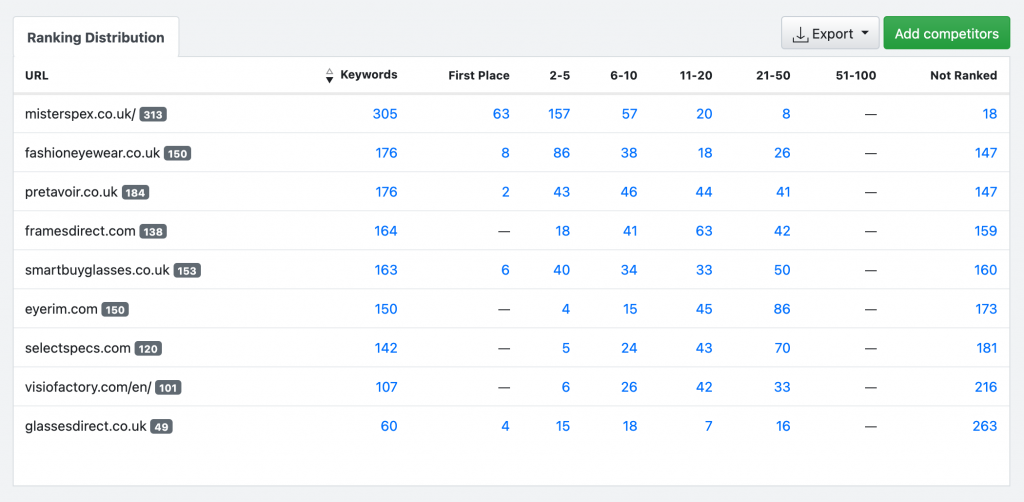1024x502 pixels.
Task: Click the visiofactory.com/en/ 11-20 value 42
Action: click(704, 387)
